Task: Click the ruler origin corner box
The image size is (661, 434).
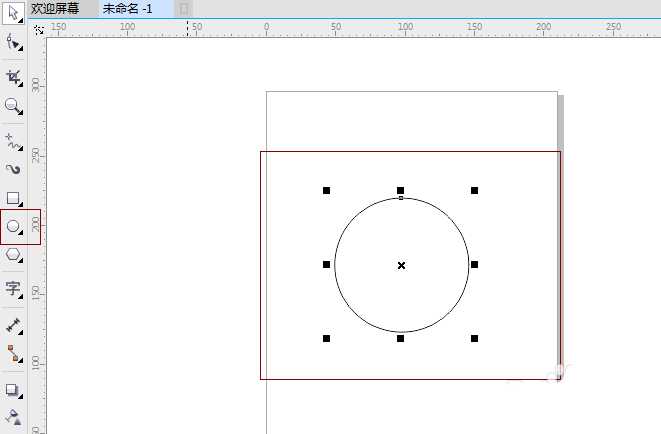Action: click(39, 31)
